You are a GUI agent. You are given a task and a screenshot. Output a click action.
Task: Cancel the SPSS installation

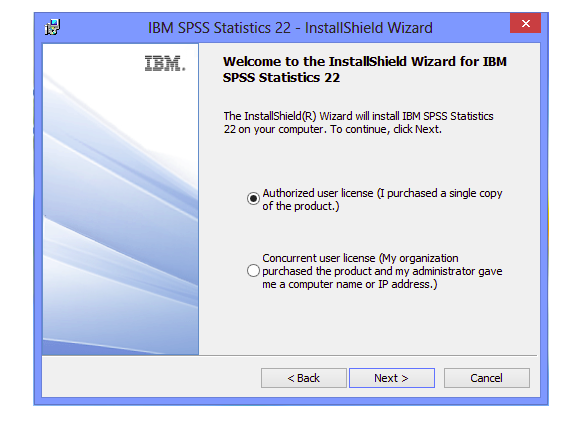click(487, 378)
